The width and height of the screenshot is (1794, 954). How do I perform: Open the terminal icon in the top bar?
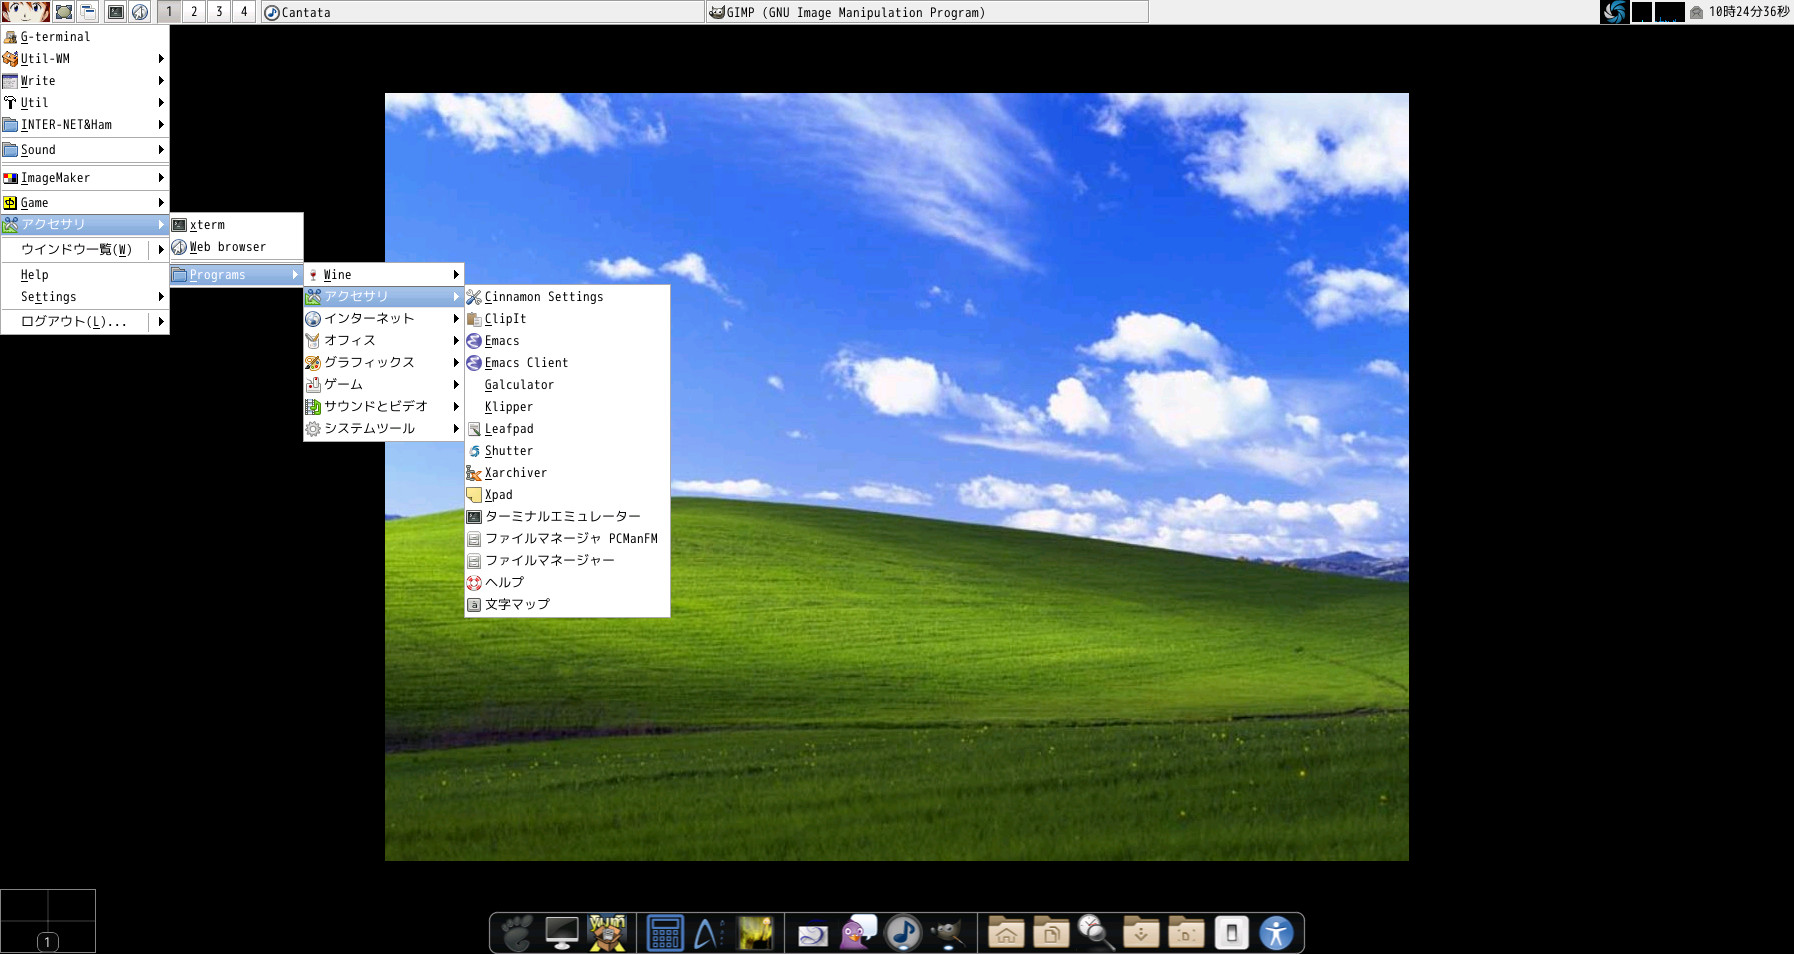click(117, 12)
